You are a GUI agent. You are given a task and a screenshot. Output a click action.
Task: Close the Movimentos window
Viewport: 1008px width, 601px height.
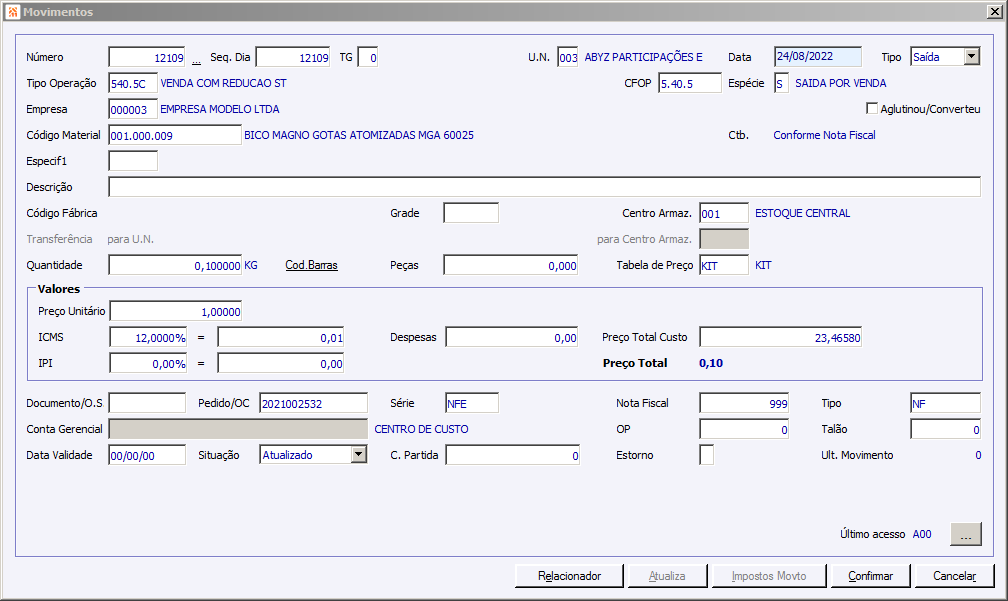coord(994,12)
